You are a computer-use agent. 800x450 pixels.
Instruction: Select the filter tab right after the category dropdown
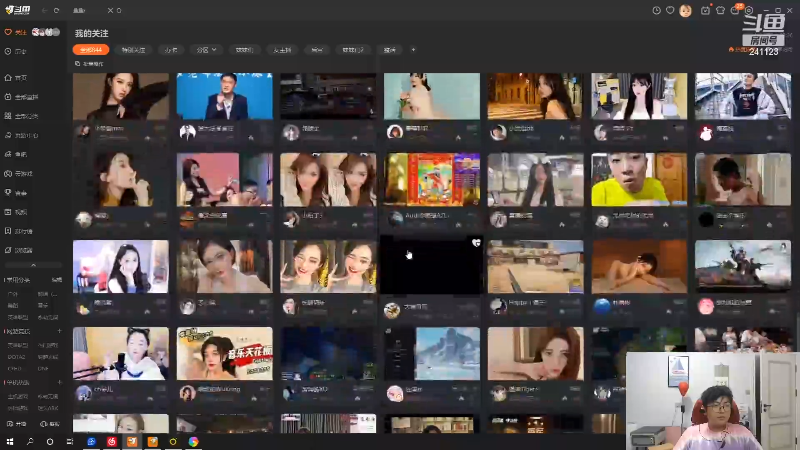tap(244, 50)
